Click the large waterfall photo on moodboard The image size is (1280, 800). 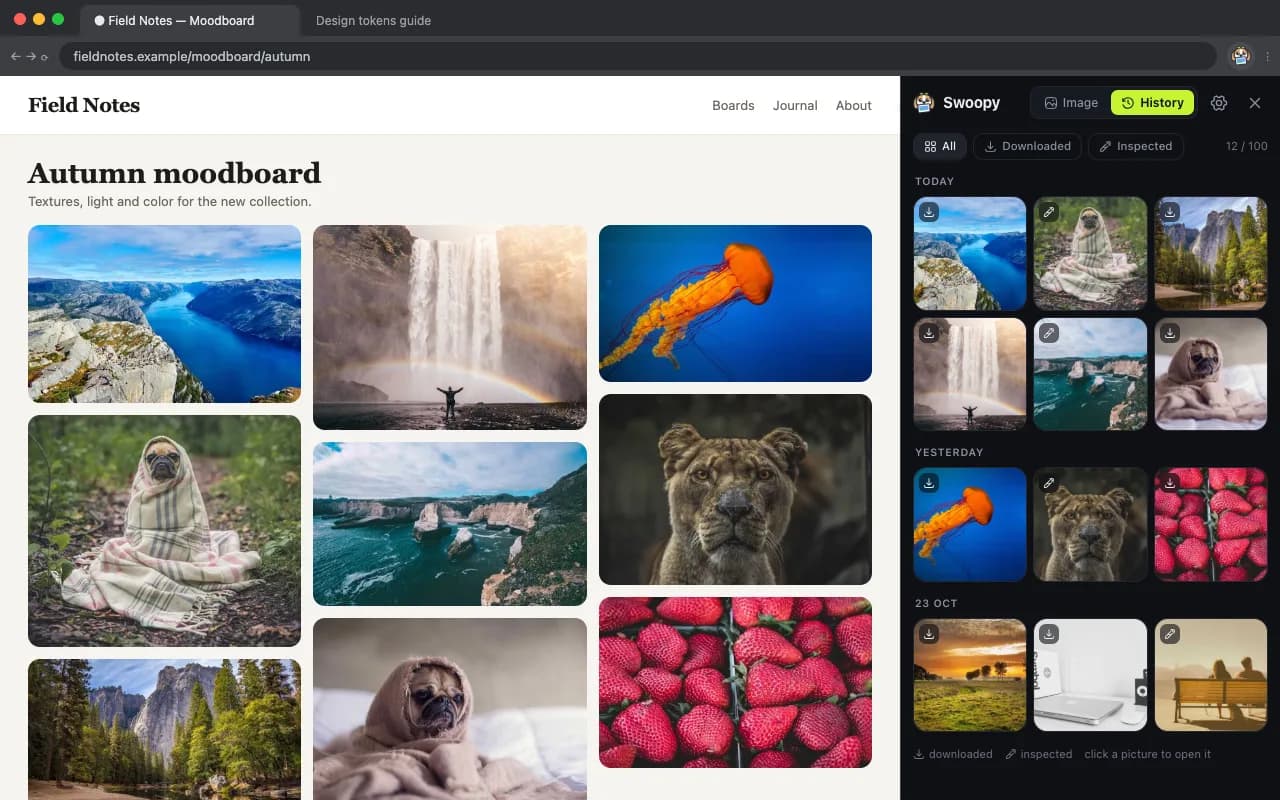(x=450, y=327)
